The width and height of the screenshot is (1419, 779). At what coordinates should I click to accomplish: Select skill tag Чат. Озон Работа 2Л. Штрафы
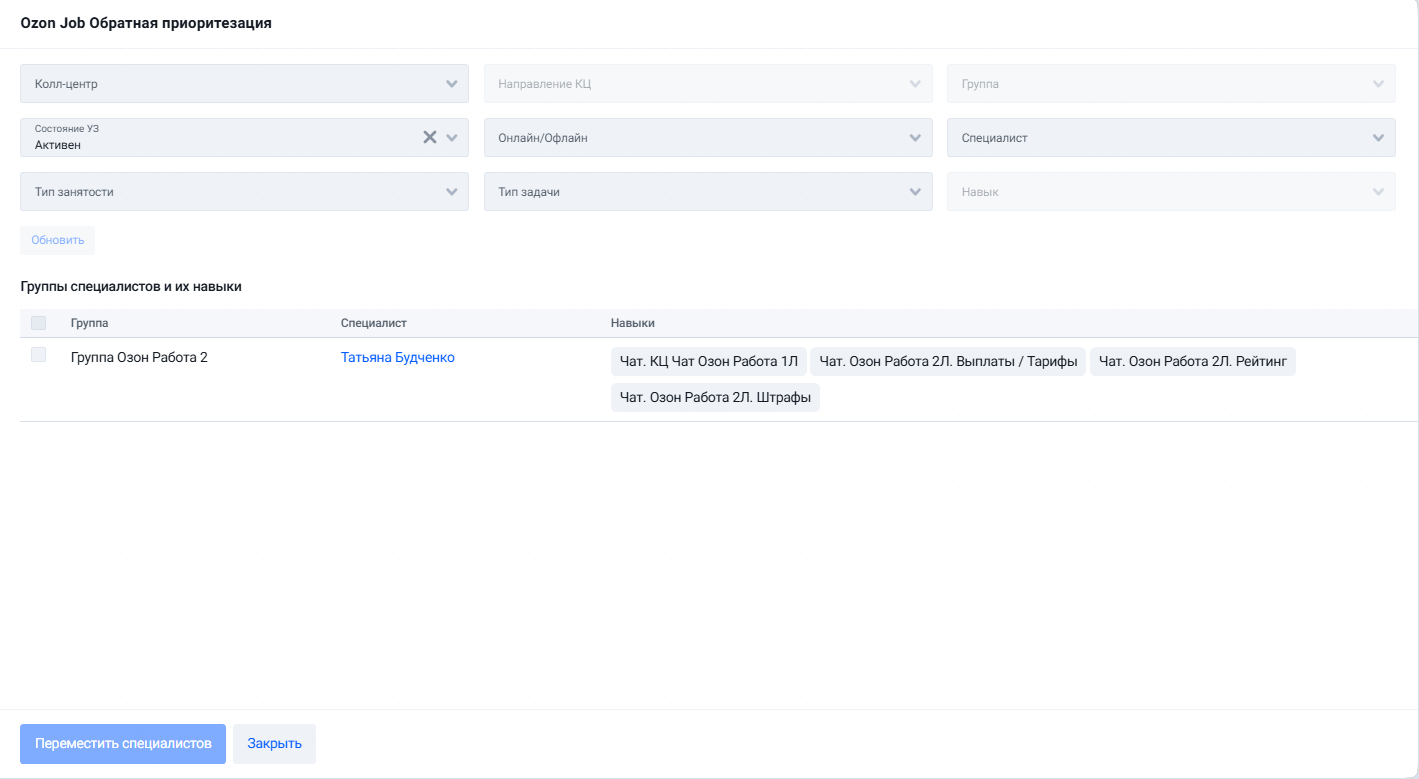715,397
